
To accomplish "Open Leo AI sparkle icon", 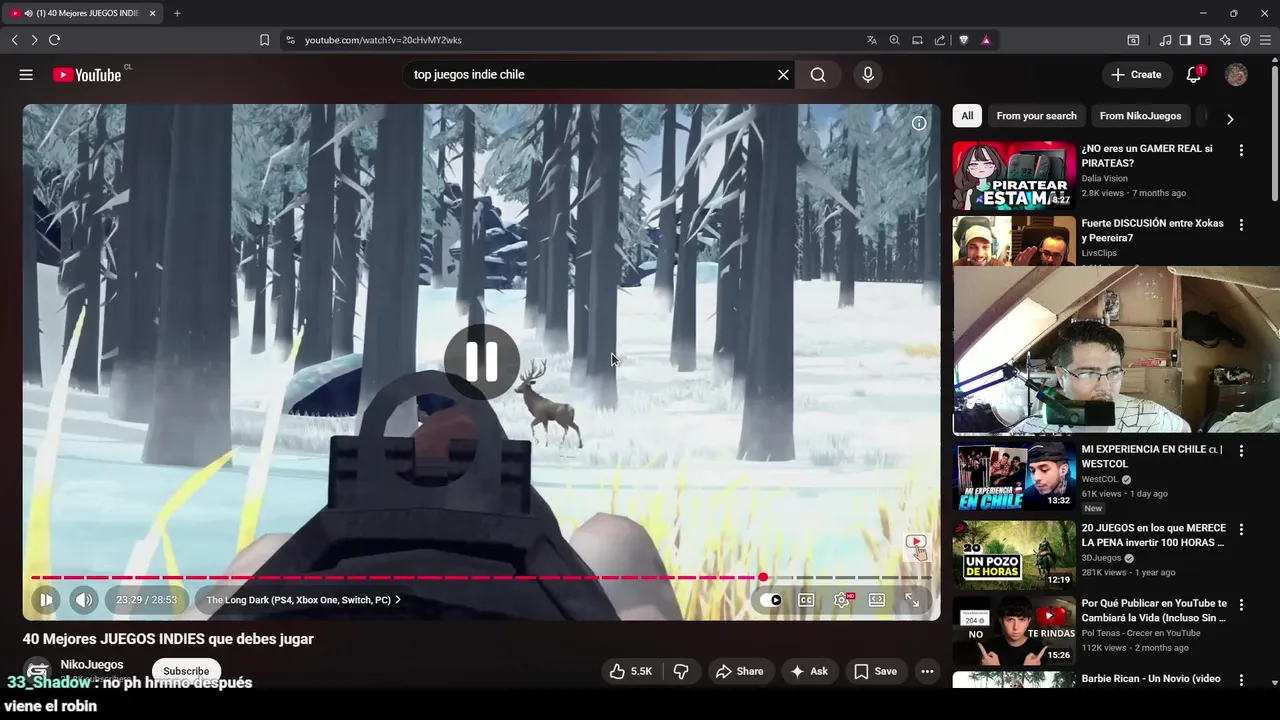I will pos(1225,40).
